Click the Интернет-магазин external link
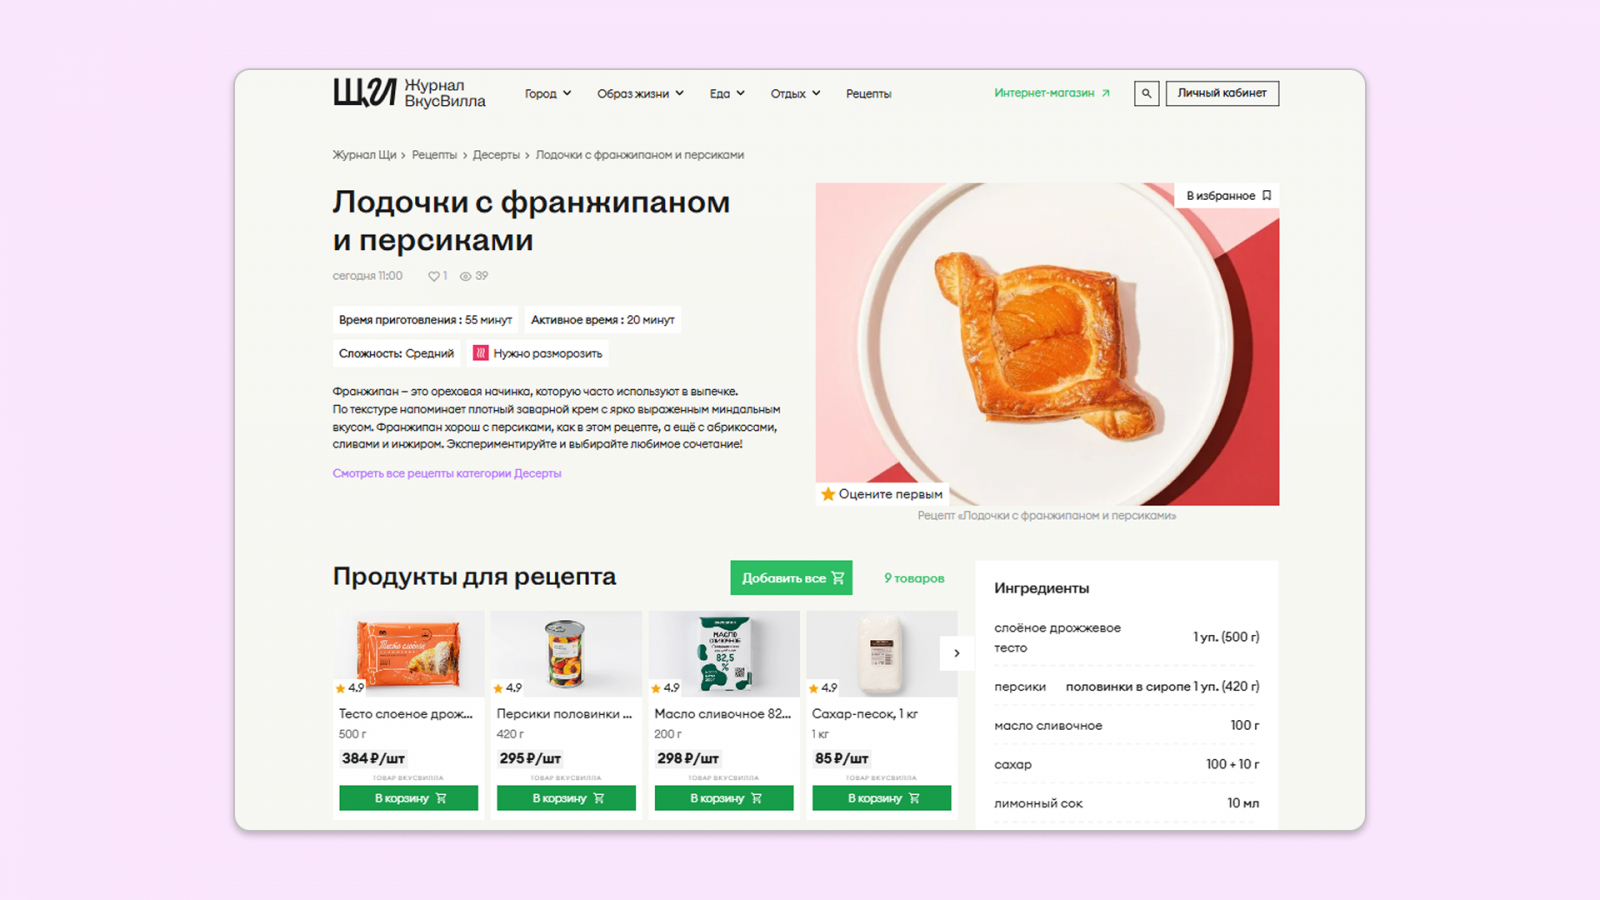Screen dimensions: 1600x900 (1052, 93)
